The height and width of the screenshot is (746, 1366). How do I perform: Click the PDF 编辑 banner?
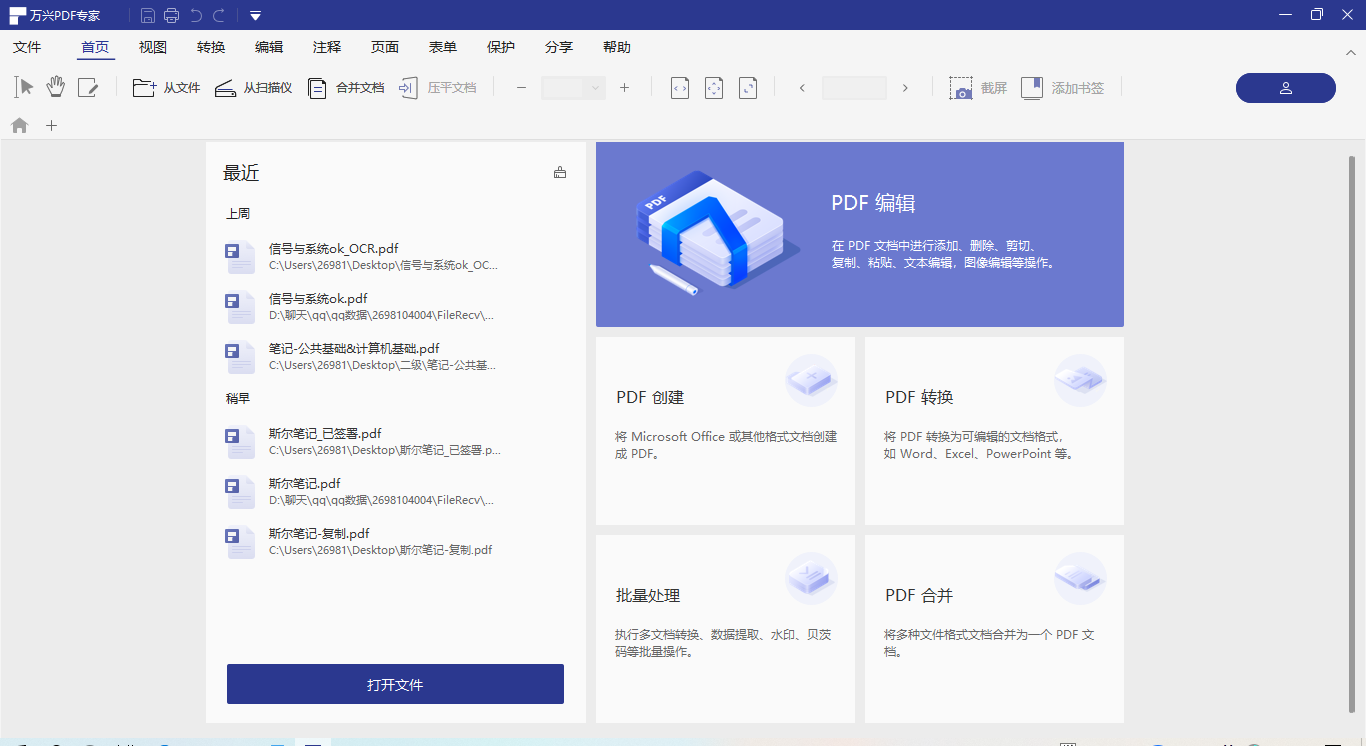860,234
